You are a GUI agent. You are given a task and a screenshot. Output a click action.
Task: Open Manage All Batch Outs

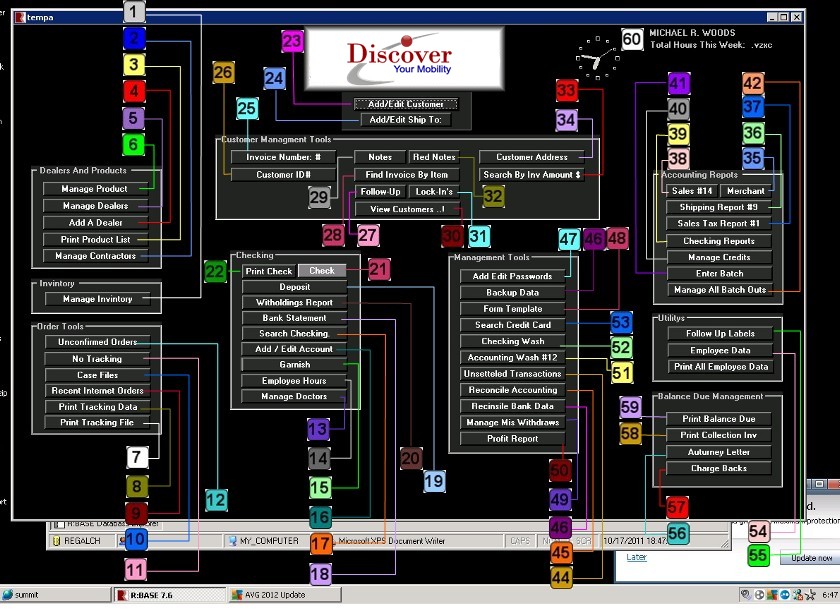coord(720,290)
